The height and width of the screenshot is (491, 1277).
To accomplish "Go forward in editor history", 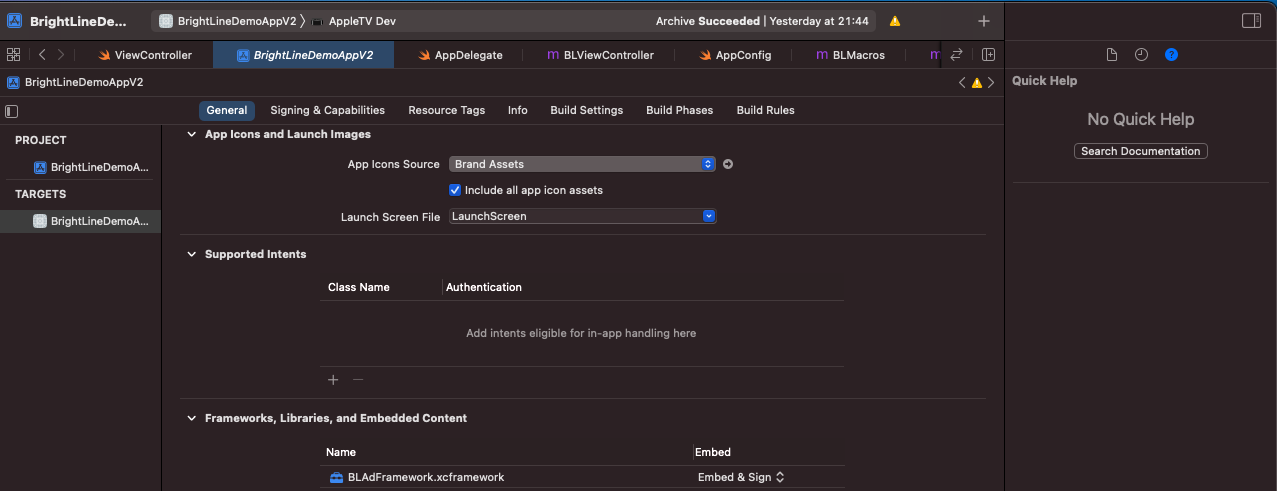I will click(61, 55).
